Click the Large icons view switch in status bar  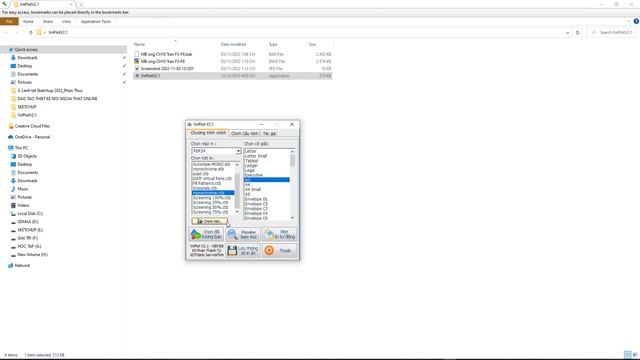[634, 355]
